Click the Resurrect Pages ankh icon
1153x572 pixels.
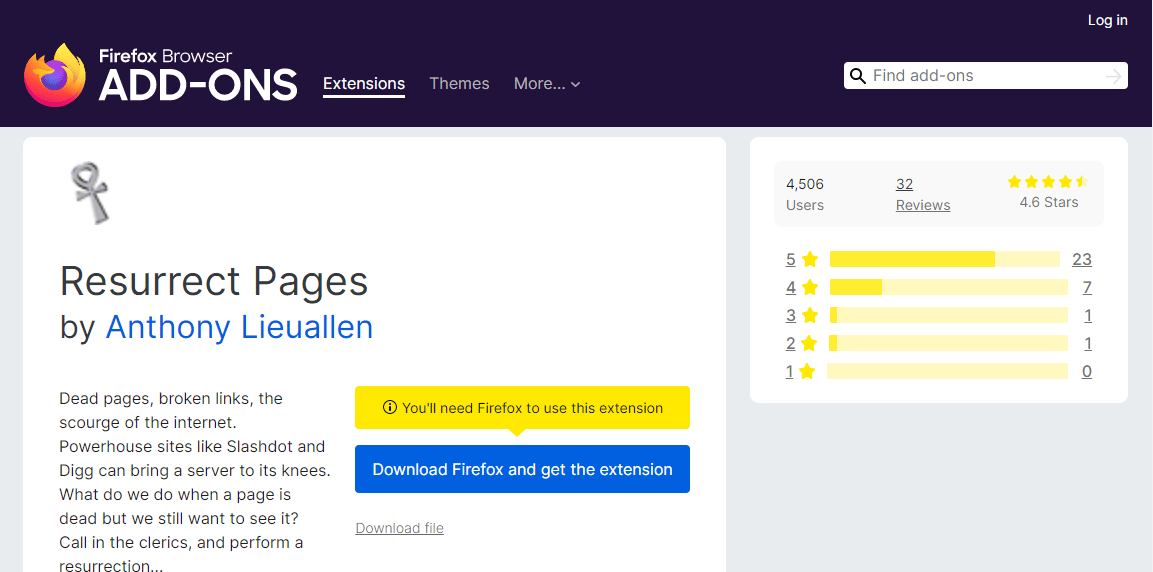[89, 193]
